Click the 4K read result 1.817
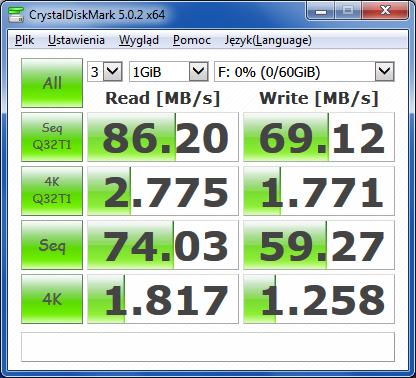Image resolution: width=416 pixels, height=378 pixels. point(163,299)
